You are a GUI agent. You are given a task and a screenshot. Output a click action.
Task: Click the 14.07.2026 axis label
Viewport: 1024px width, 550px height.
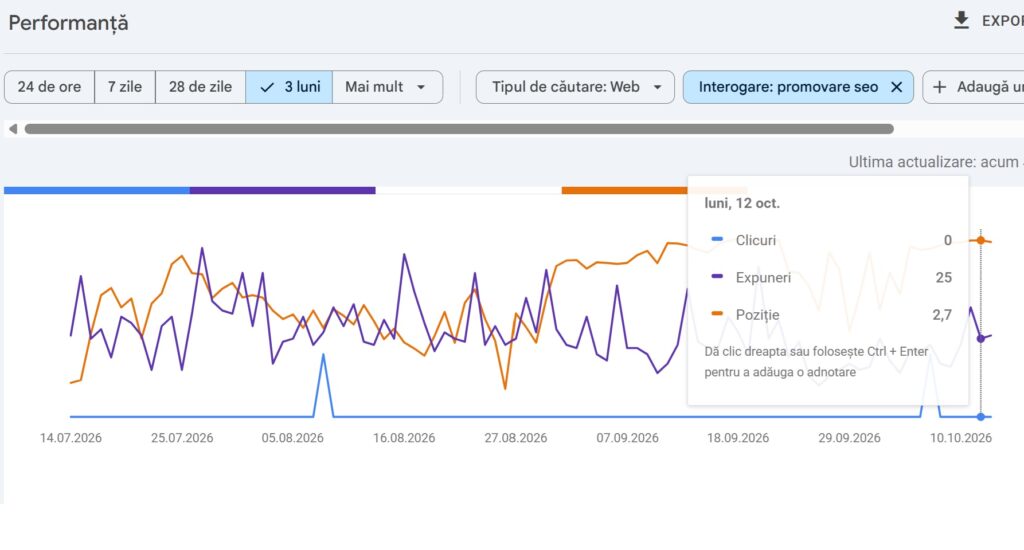tap(71, 438)
